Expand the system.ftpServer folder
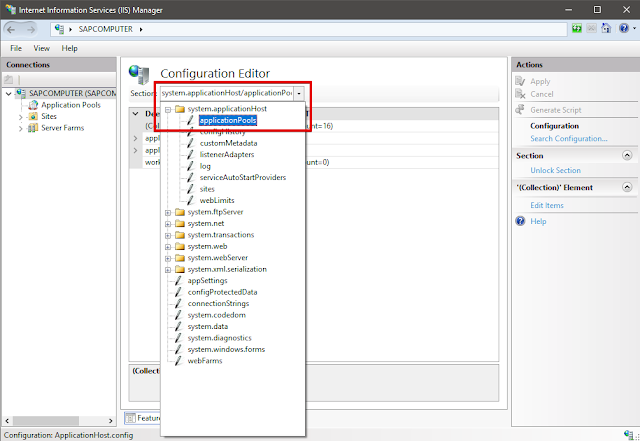The height and width of the screenshot is (441, 640). (x=168, y=213)
